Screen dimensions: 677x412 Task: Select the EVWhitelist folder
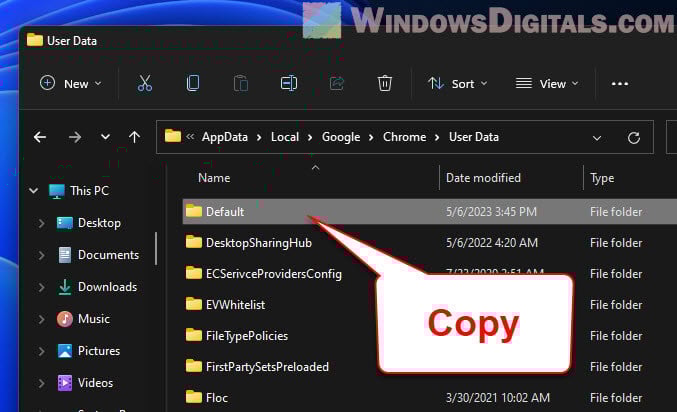click(235, 305)
